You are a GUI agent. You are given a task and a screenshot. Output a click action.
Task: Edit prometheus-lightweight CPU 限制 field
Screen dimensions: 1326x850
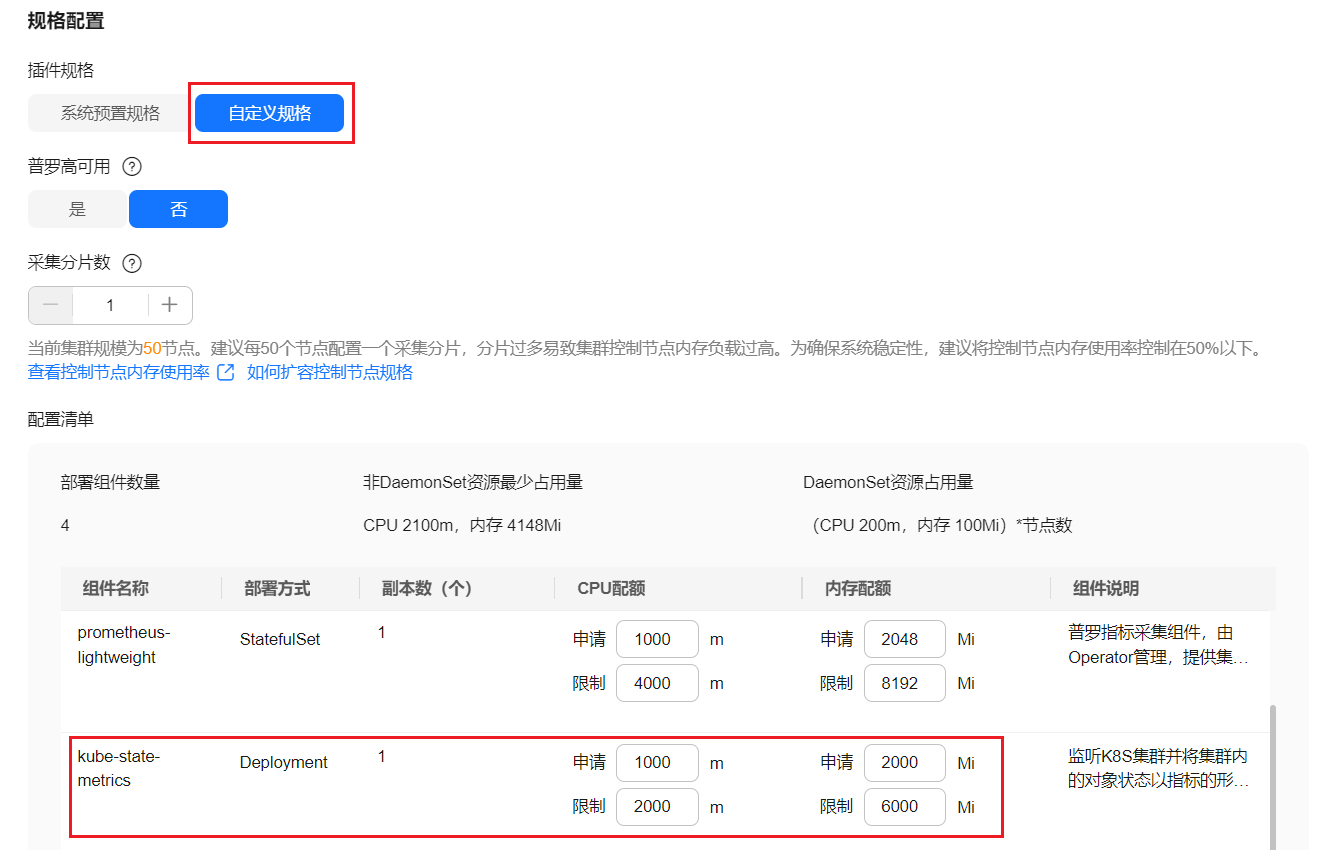coord(657,683)
